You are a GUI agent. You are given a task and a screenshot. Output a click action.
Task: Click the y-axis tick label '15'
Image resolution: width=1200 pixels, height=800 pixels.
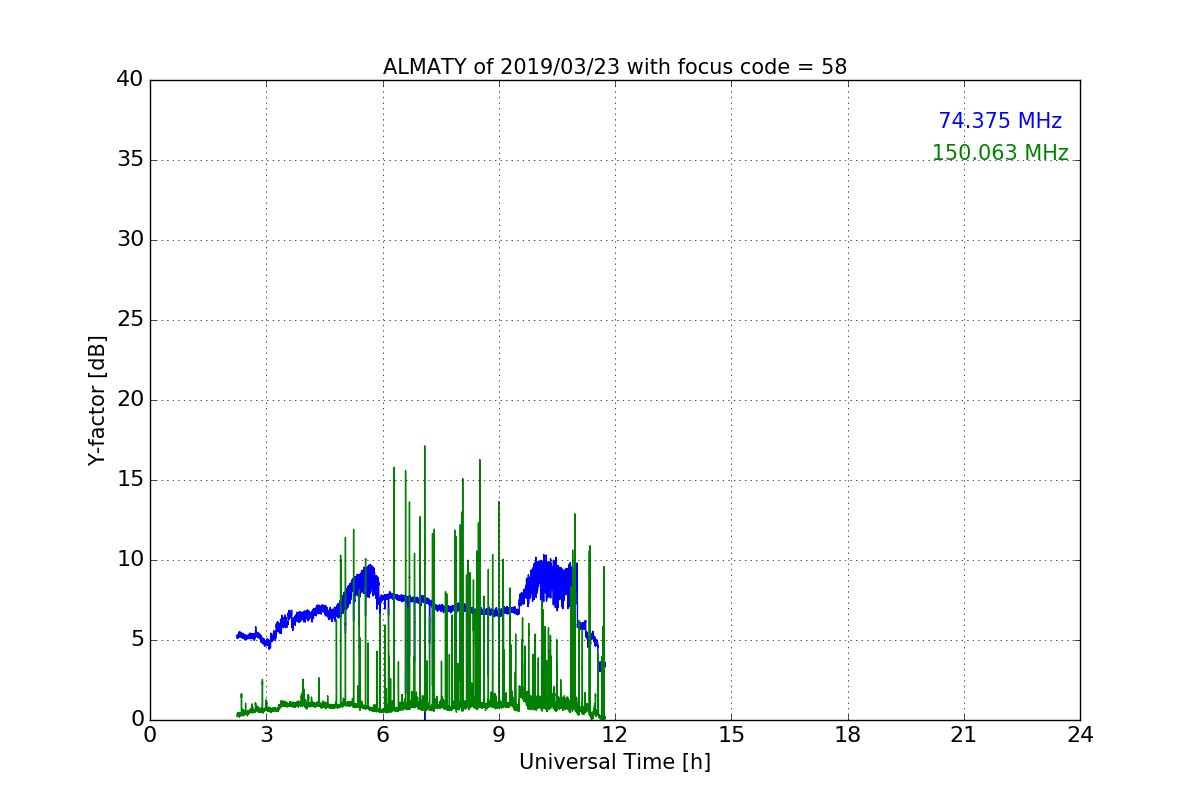(130, 480)
